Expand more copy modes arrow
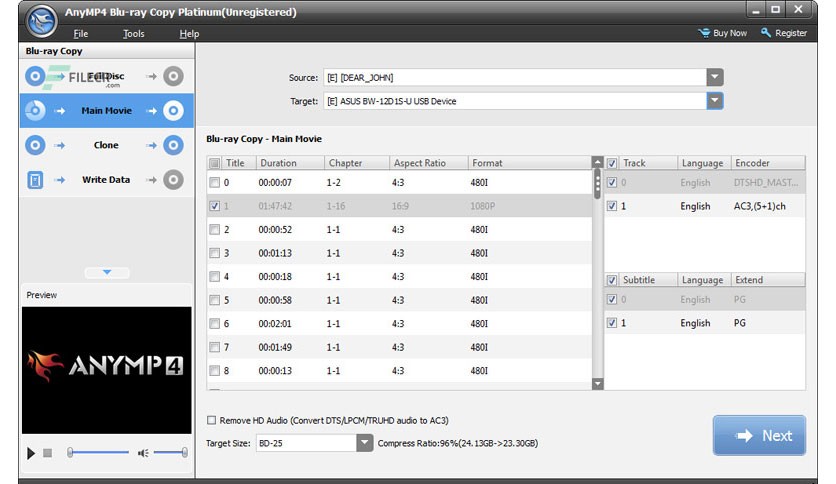 (x=107, y=272)
